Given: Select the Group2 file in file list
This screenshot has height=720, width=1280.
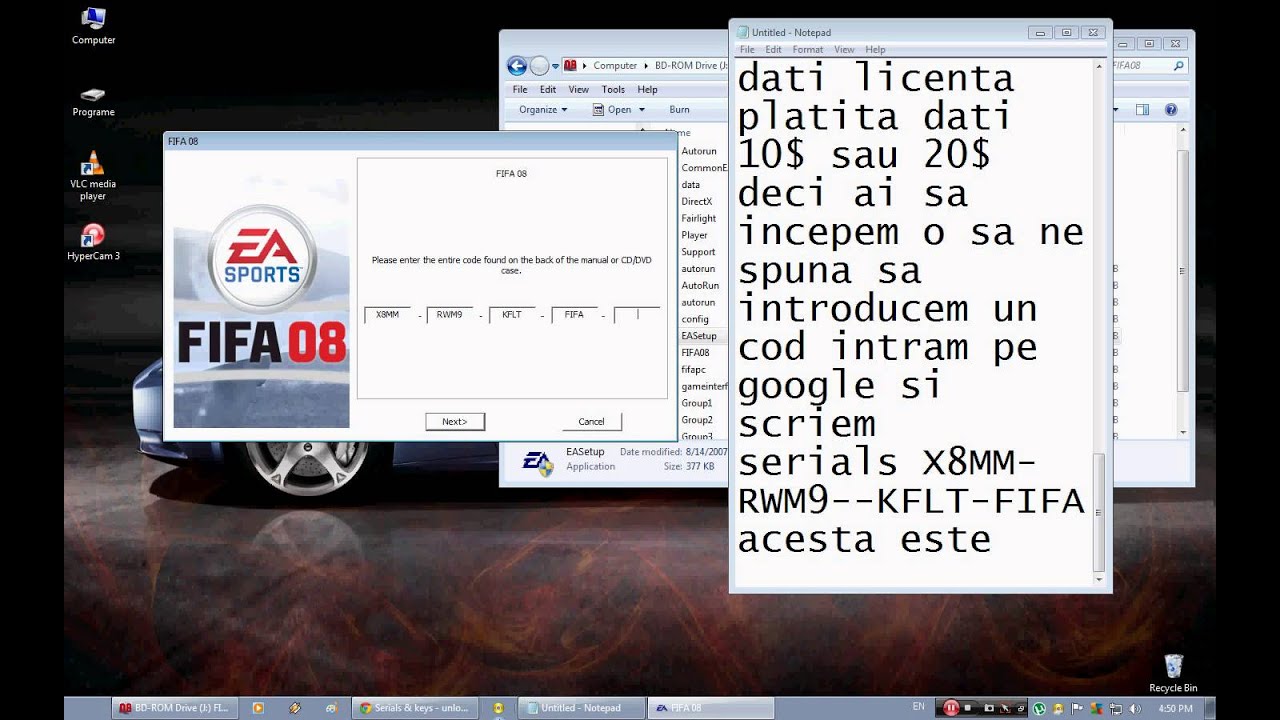Looking at the screenshot, I should pos(697,420).
